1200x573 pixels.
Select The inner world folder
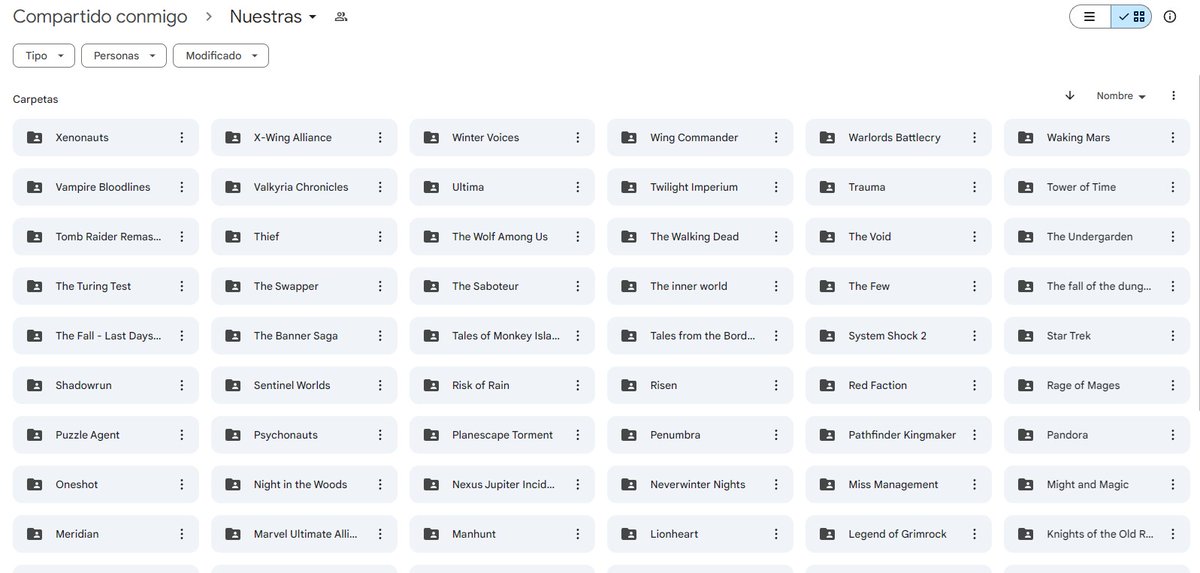tap(700, 286)
